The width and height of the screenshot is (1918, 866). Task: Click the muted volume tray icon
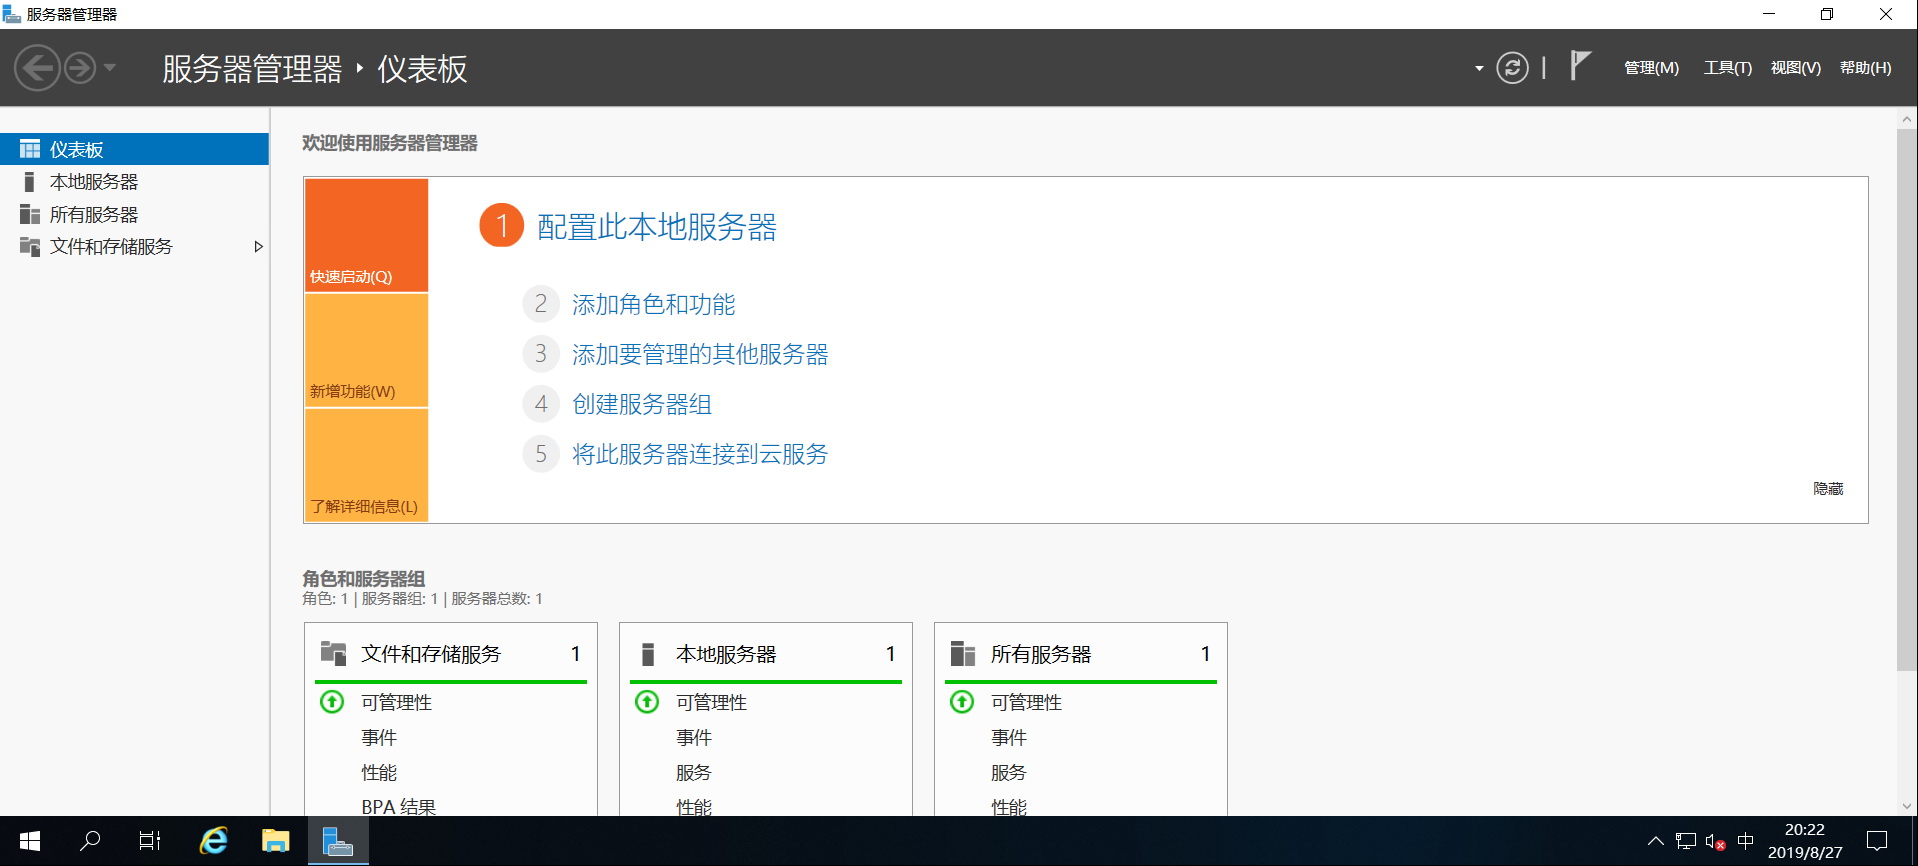pyautogui.click(x=1716, y=841)
